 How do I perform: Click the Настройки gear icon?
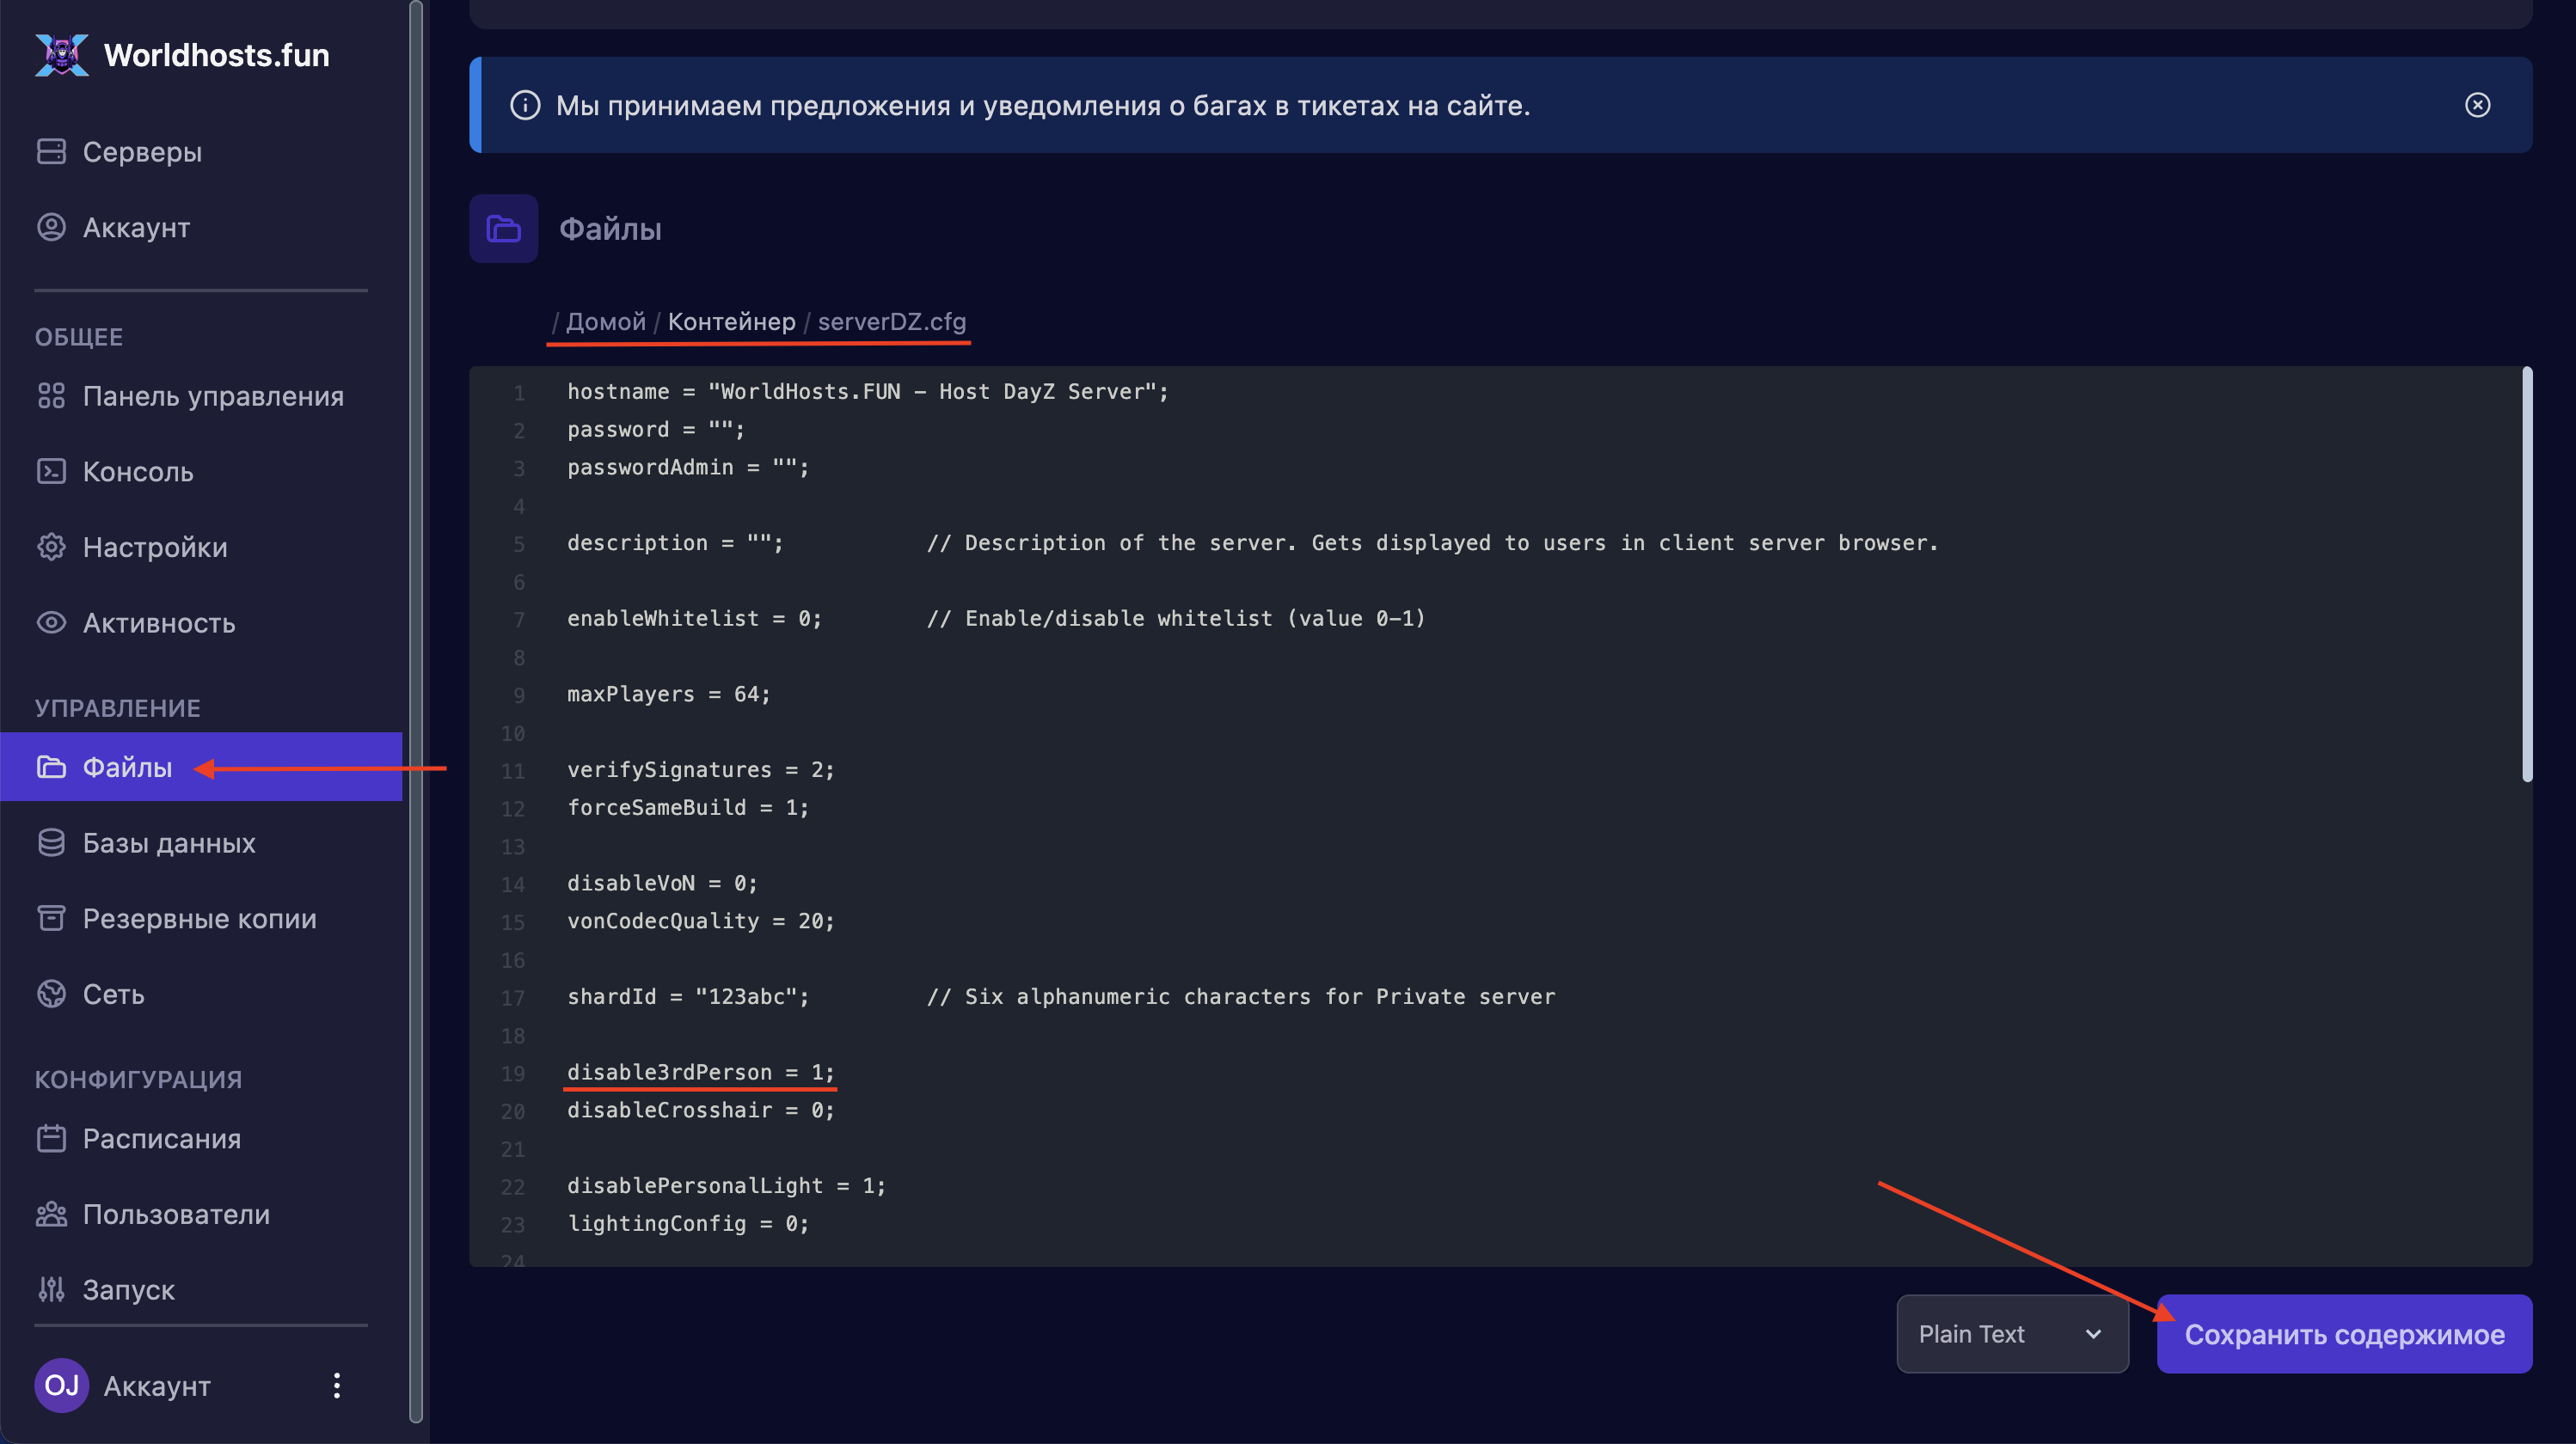51,547
